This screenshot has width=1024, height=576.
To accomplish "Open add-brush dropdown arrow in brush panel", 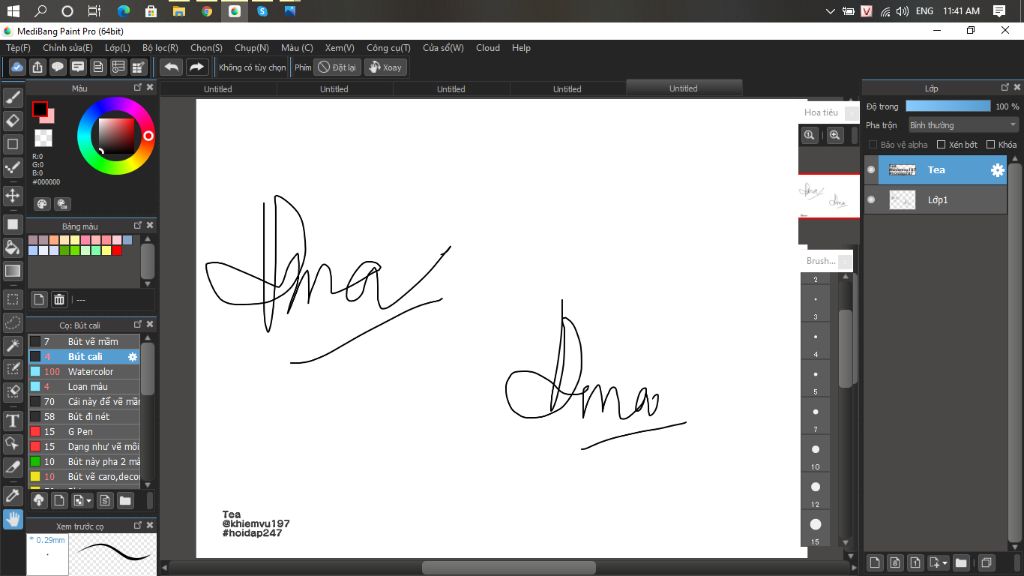I will click(89, 502).
